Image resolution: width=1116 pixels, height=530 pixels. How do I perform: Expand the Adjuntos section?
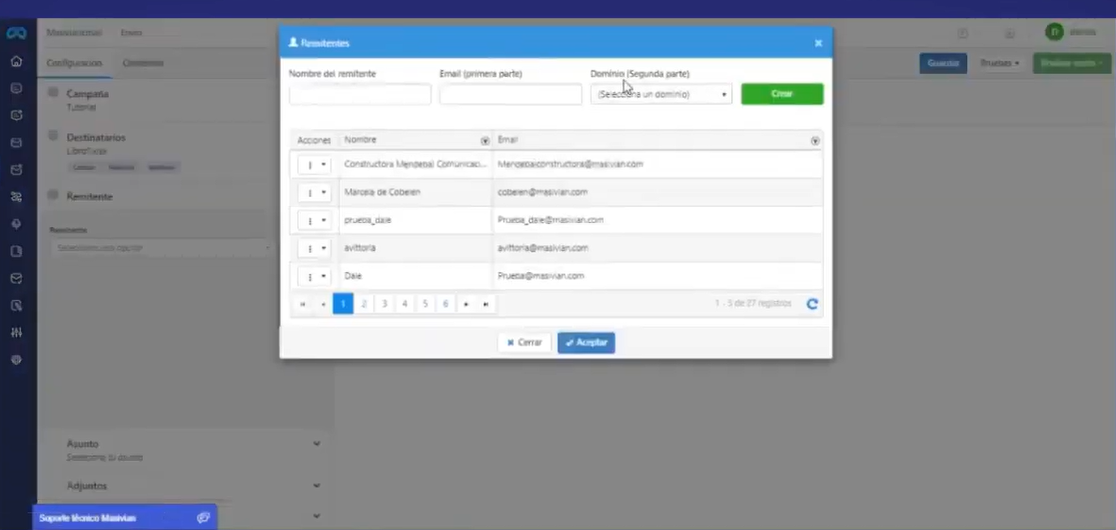pyautogui.click(x=317, y=486)
